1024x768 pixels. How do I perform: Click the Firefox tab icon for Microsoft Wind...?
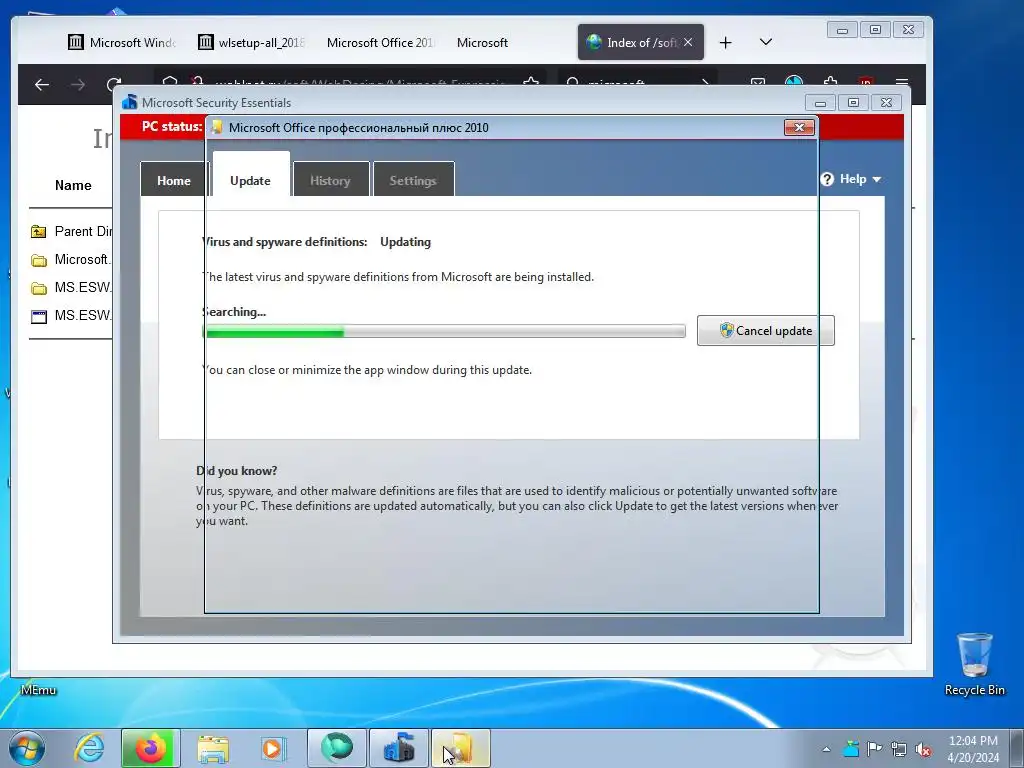[x=76, y=42]
